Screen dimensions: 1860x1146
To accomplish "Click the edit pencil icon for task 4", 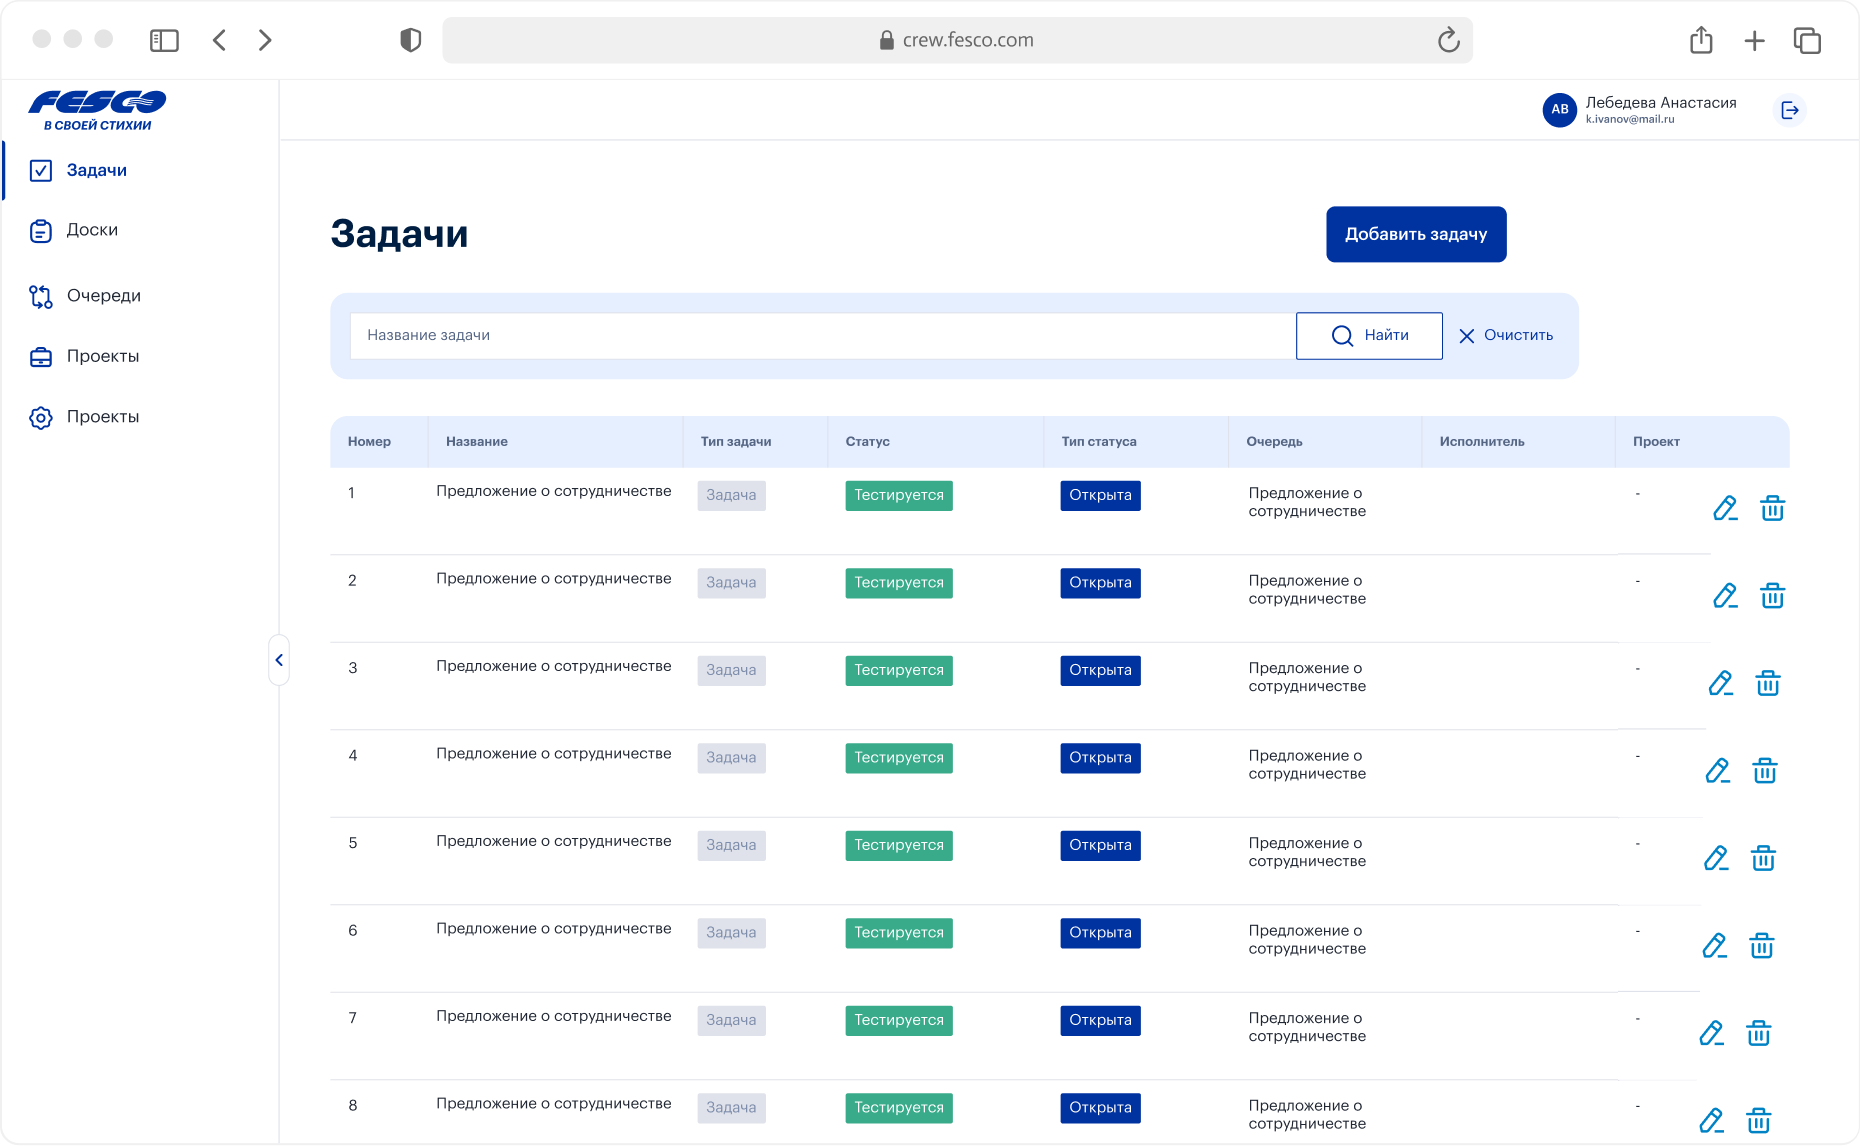I will coord(1717,770).
